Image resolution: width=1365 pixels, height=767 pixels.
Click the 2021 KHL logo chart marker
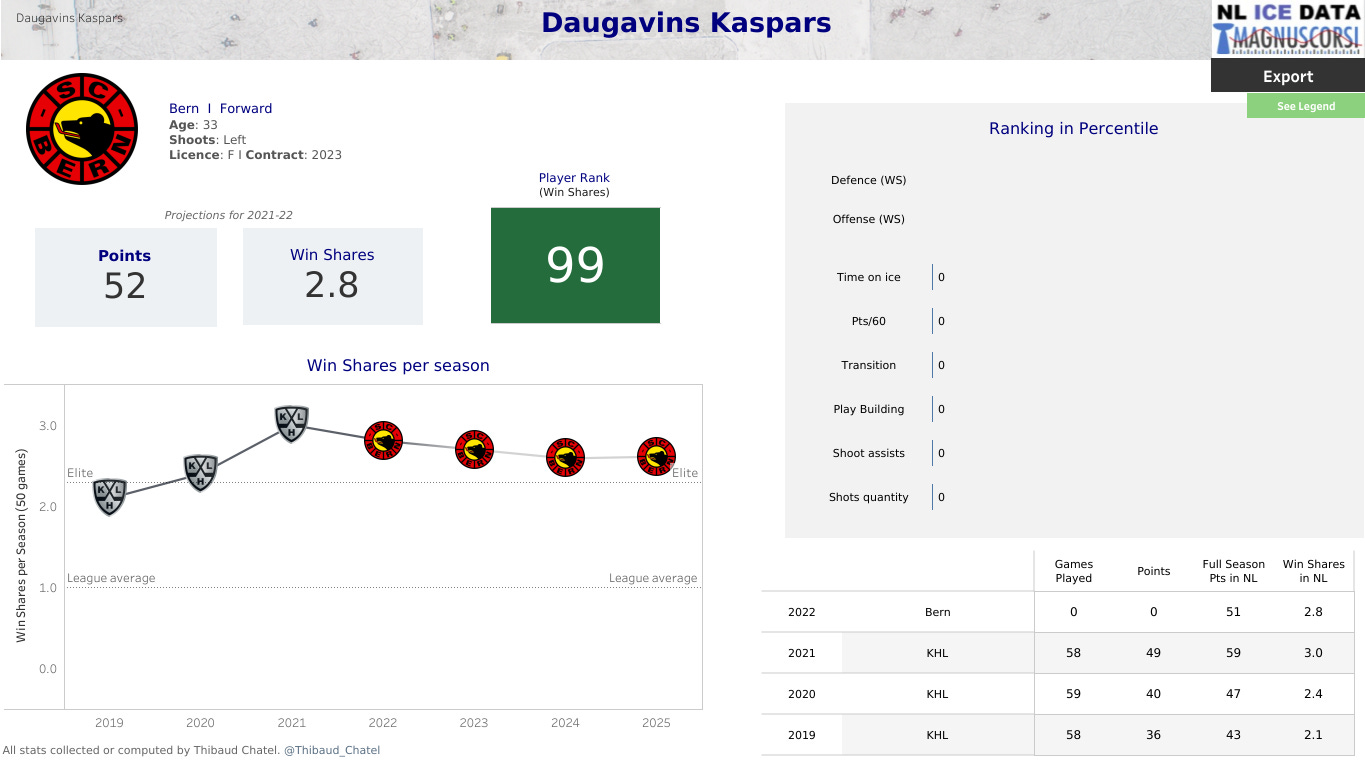click(291, 424)
